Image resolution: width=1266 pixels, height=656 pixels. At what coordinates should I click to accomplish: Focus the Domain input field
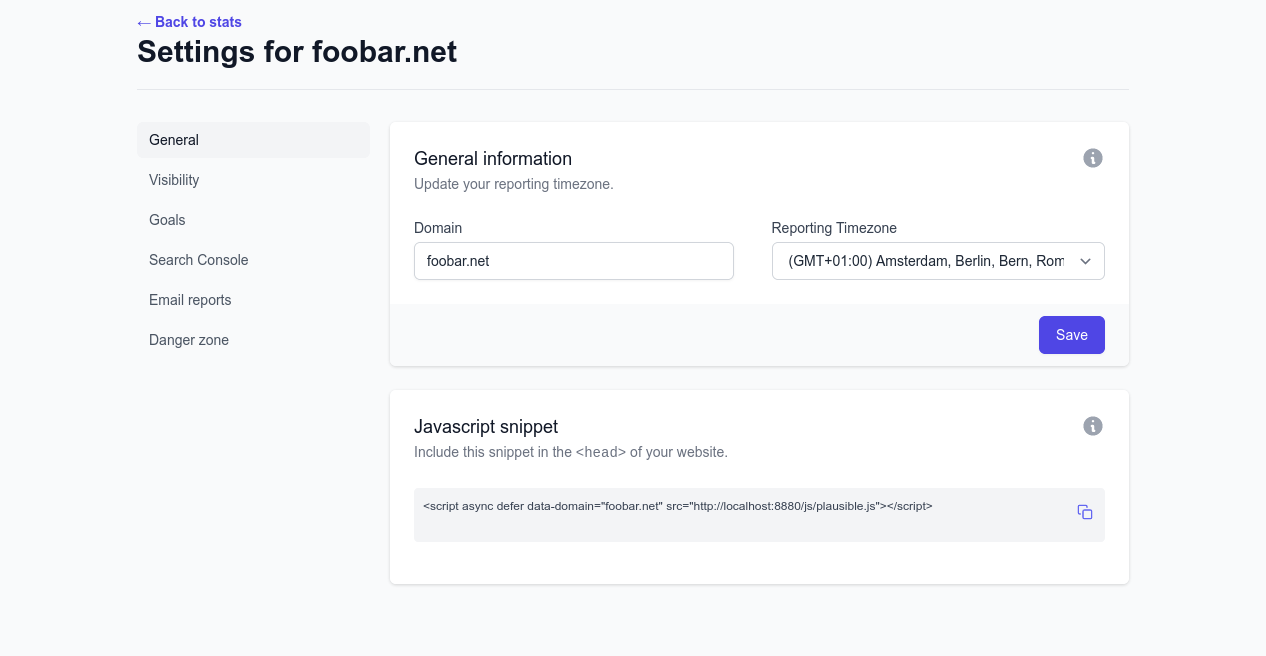pos(573,261)
